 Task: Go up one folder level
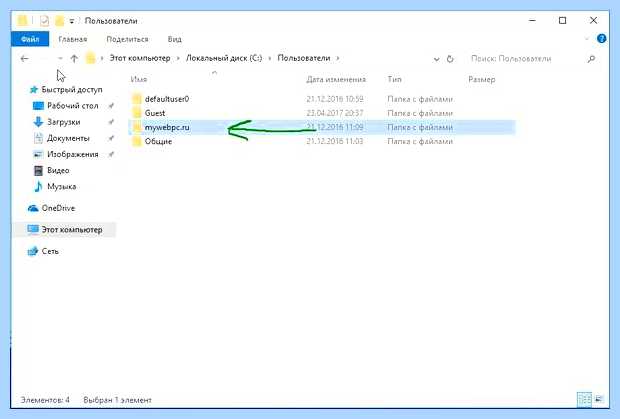tap(74, 59)
